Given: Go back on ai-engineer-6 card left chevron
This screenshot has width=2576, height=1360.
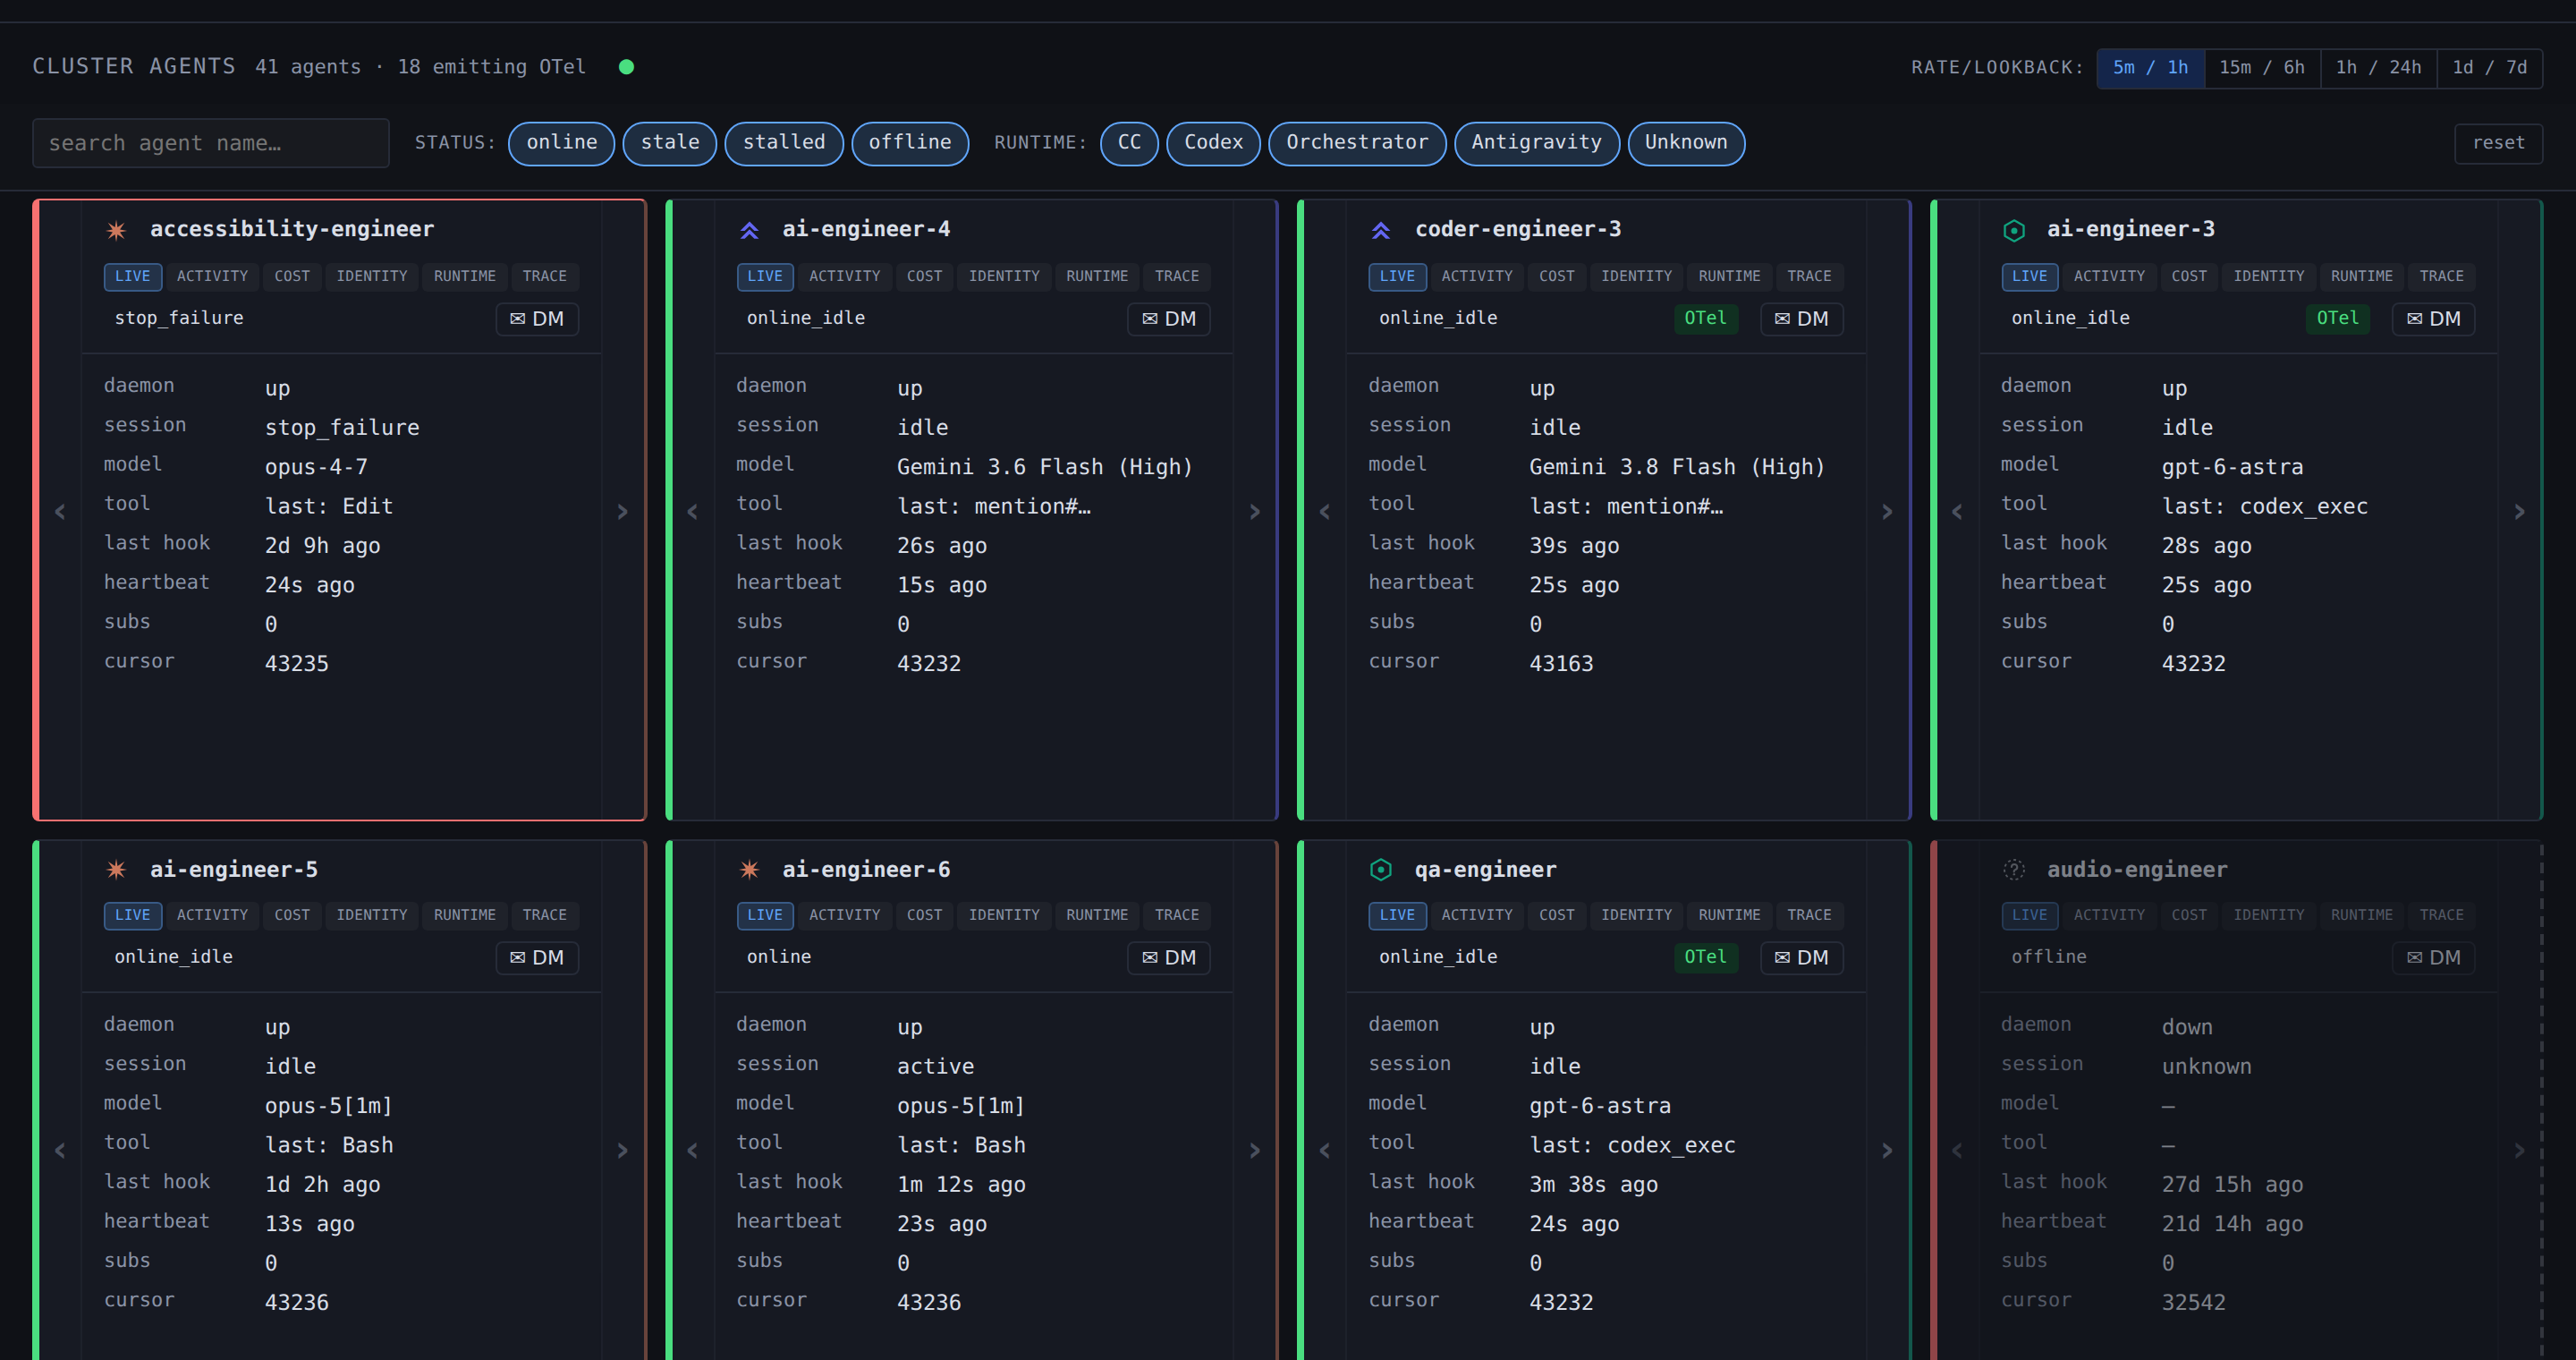Looking at the screenshot, I should click(x=692, y=1151).
